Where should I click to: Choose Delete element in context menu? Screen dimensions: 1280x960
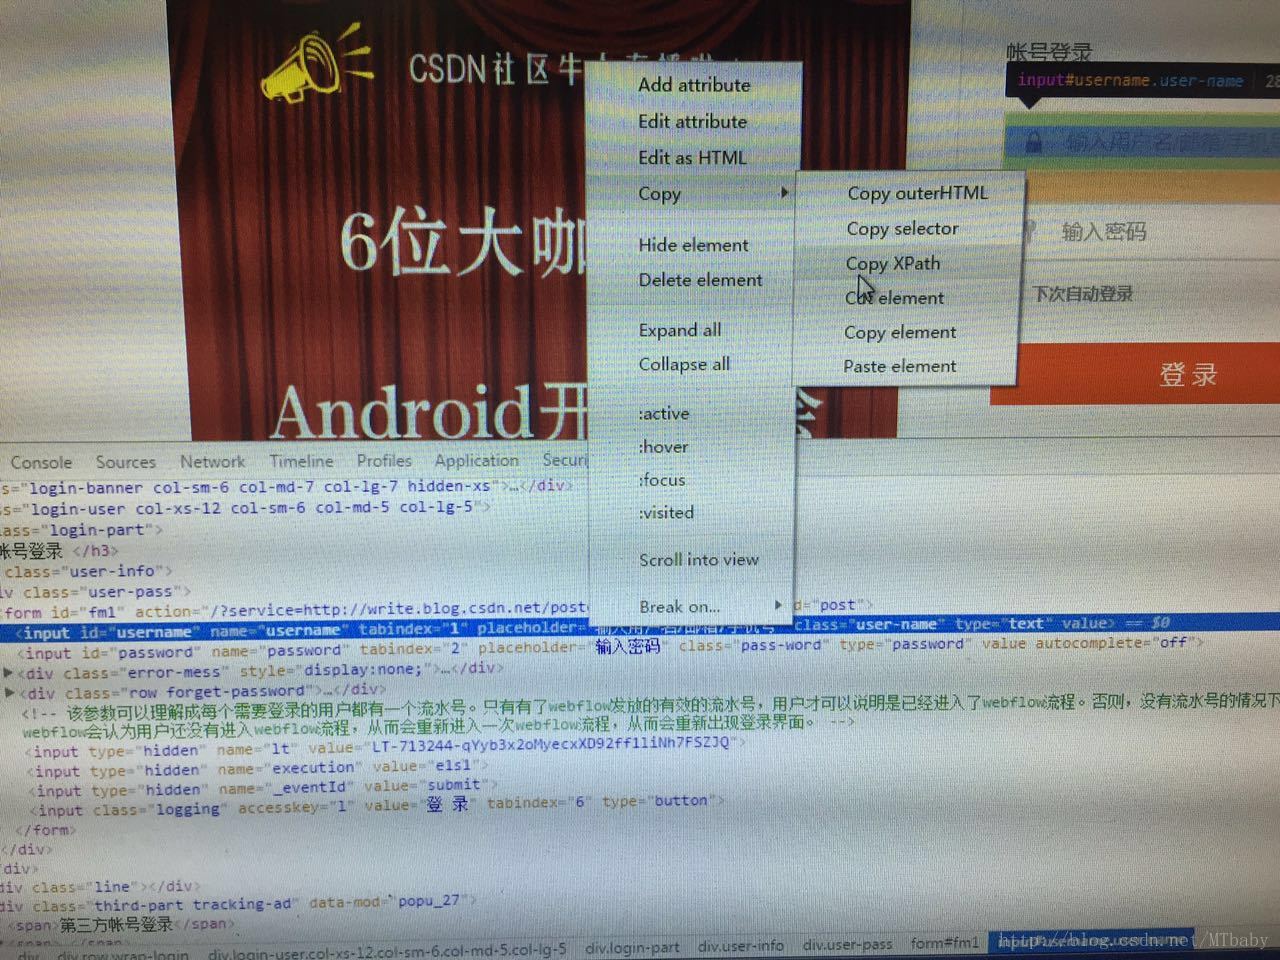[x=700, y=280]
